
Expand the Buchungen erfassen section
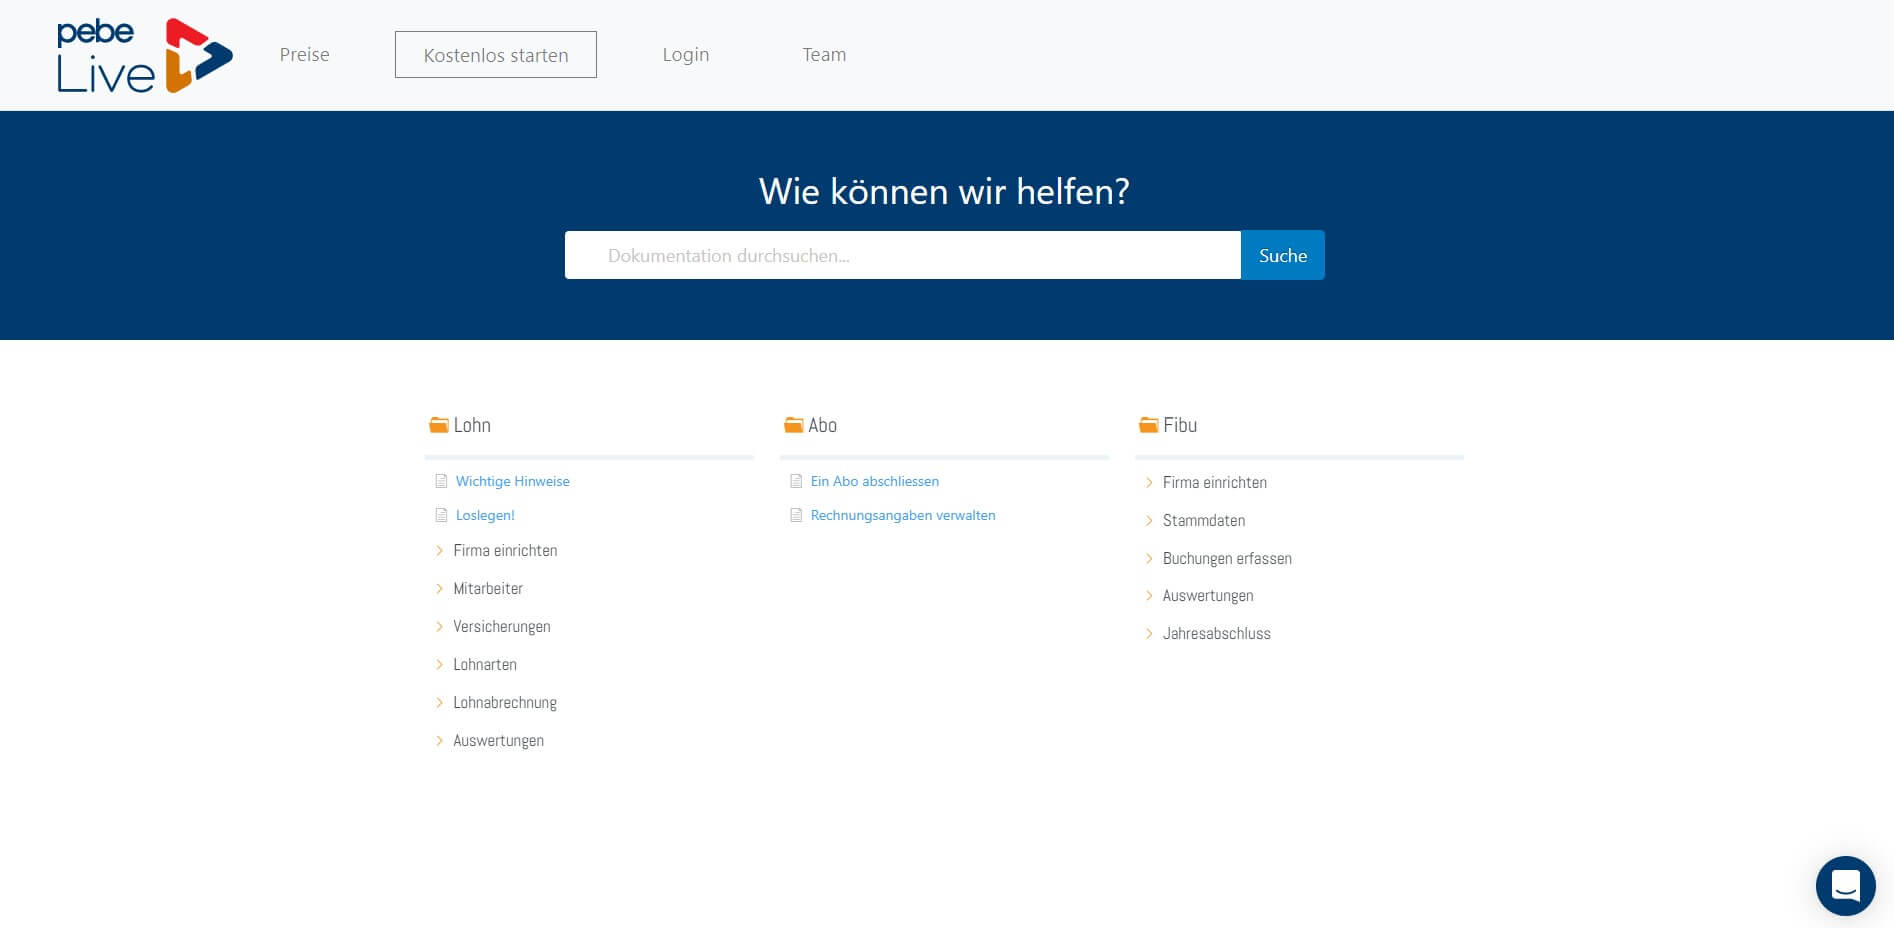[1227, 559]
